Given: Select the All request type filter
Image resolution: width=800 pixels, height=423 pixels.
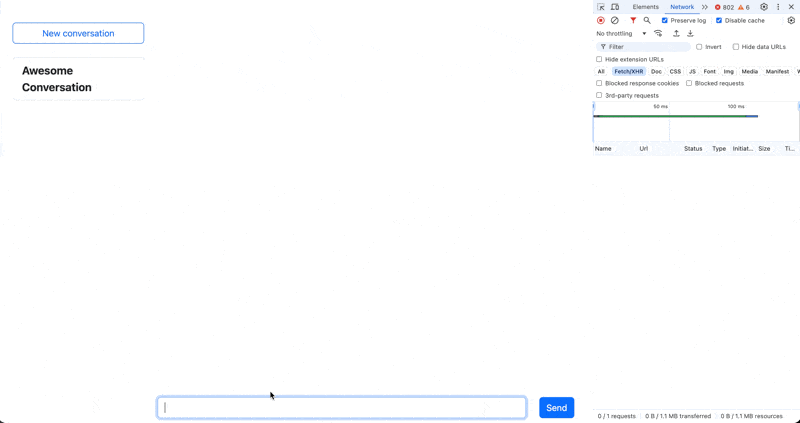Looking at the screenshot, I should point(601,71).
